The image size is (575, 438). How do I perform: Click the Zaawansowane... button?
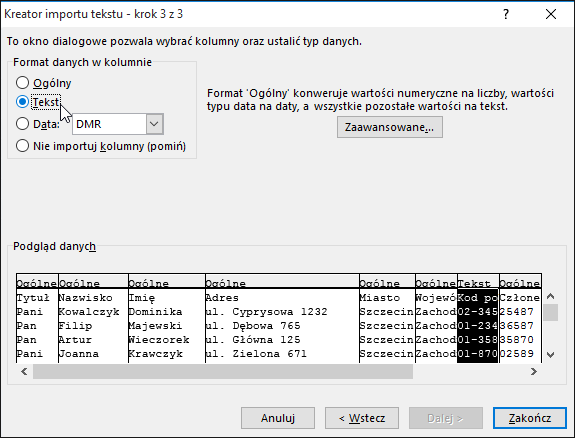tap(389, 127)
